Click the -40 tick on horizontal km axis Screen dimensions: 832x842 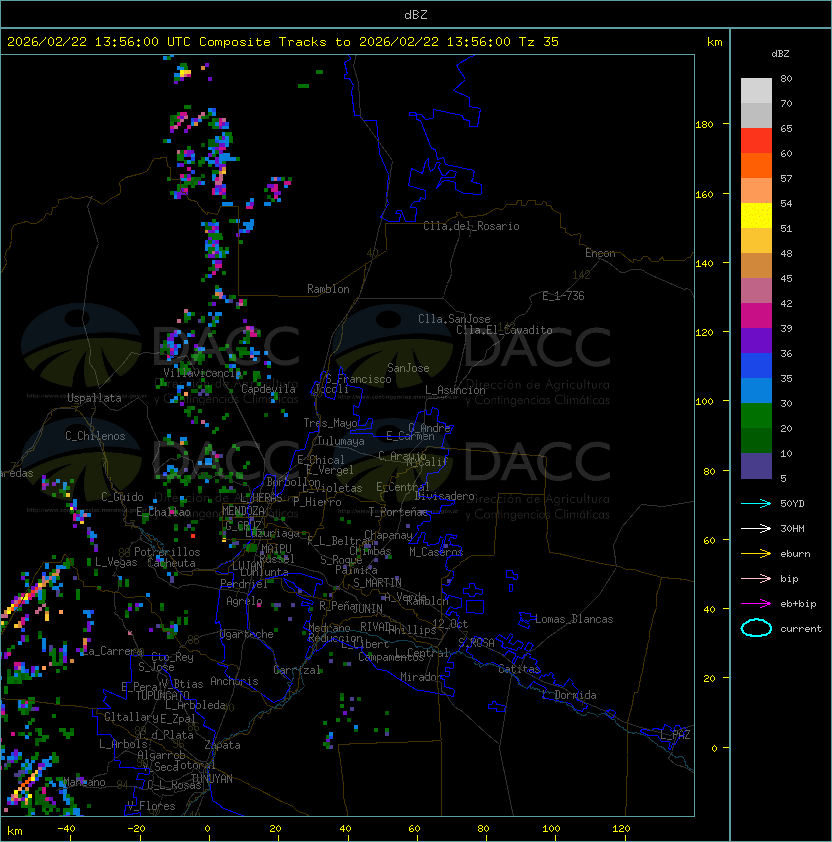(x=66, y=829)
